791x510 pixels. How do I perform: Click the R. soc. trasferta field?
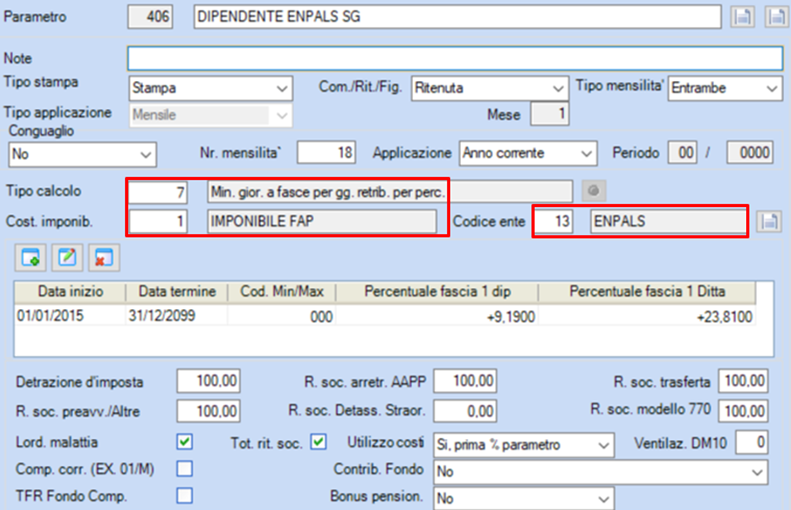(x=744, y=381)
